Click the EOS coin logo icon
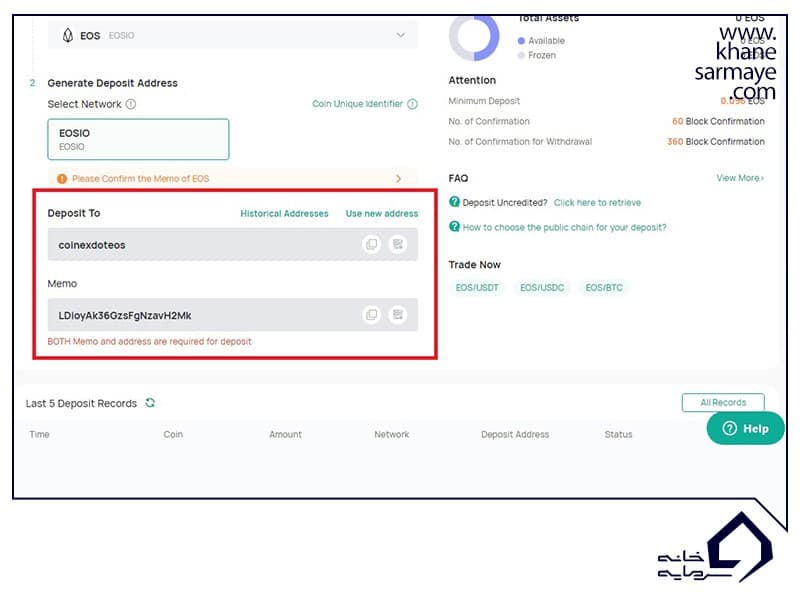This screenshot has height=600, width=800. click(67, 35)
